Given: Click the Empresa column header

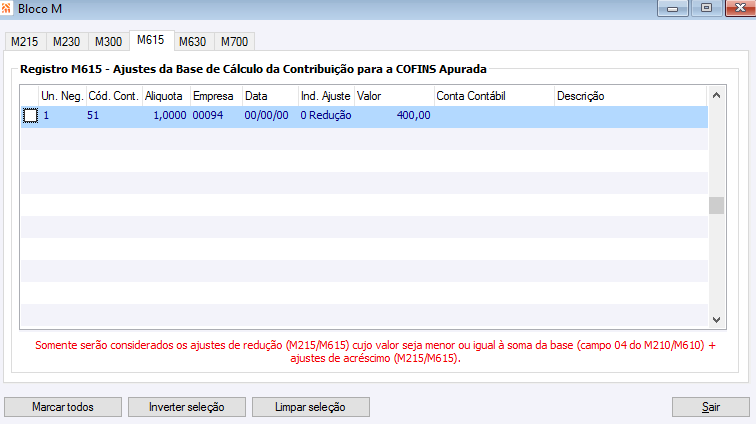Looking at the screenshot, I should [216, 96].
